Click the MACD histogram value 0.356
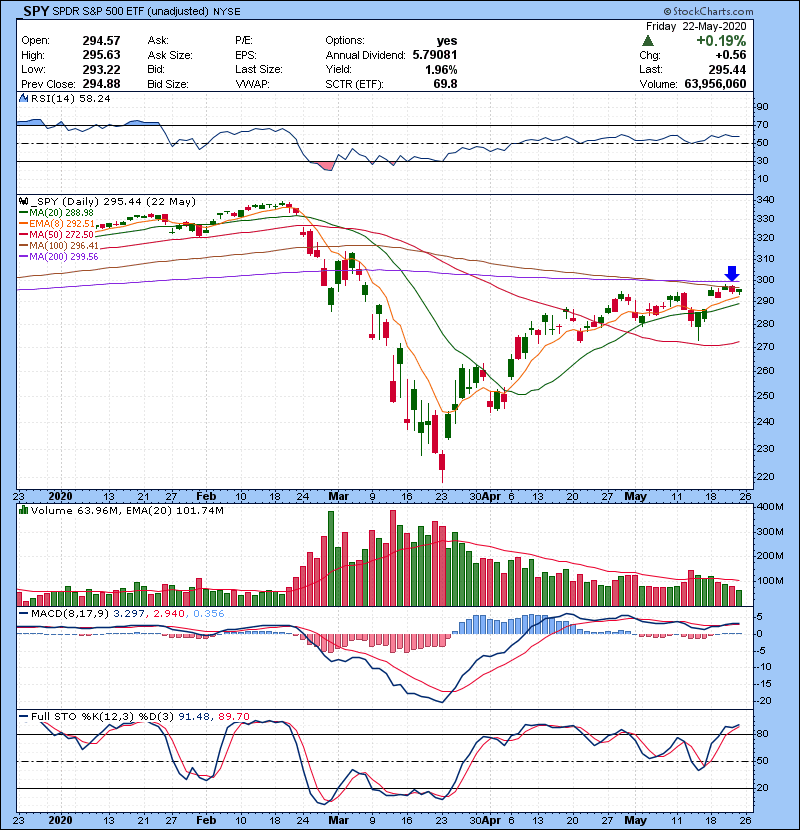The image size is (800, 830). click(x=209, y=614)
